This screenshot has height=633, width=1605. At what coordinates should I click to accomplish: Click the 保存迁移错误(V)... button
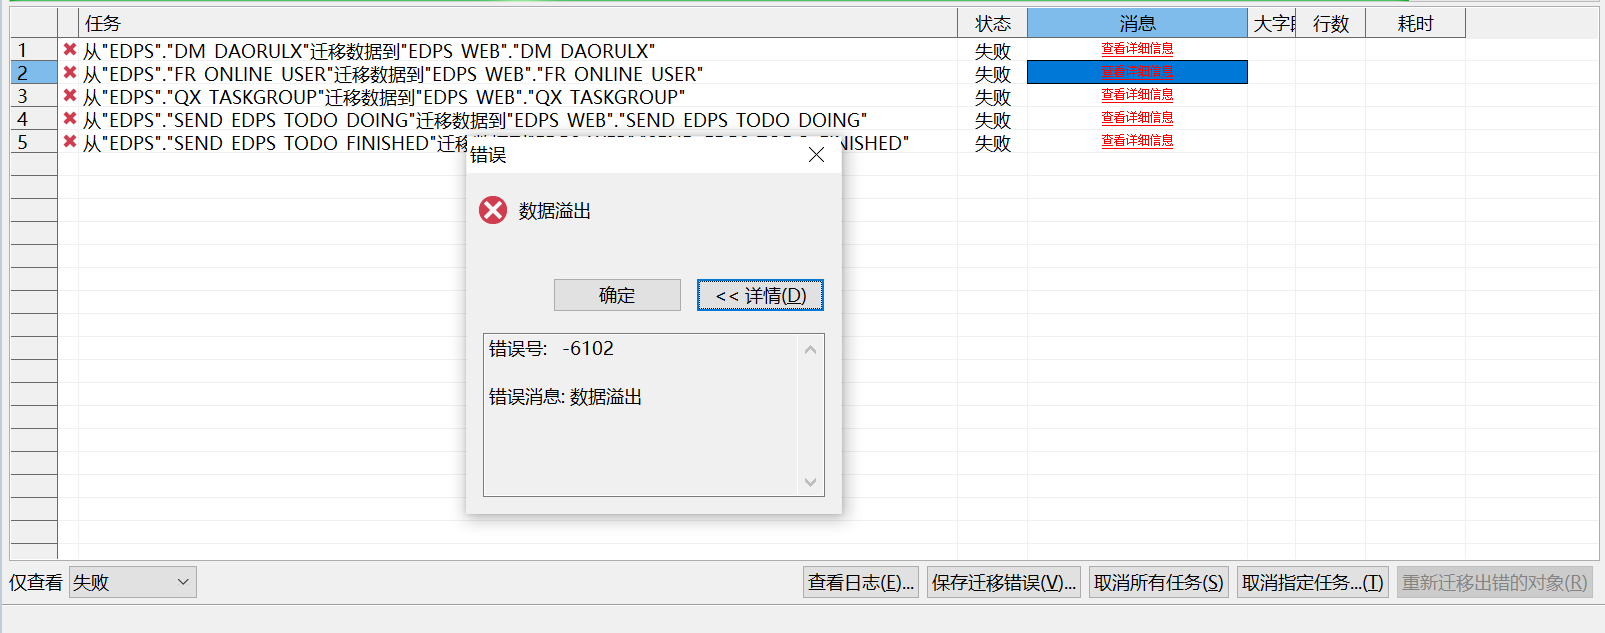[1004, 582]
